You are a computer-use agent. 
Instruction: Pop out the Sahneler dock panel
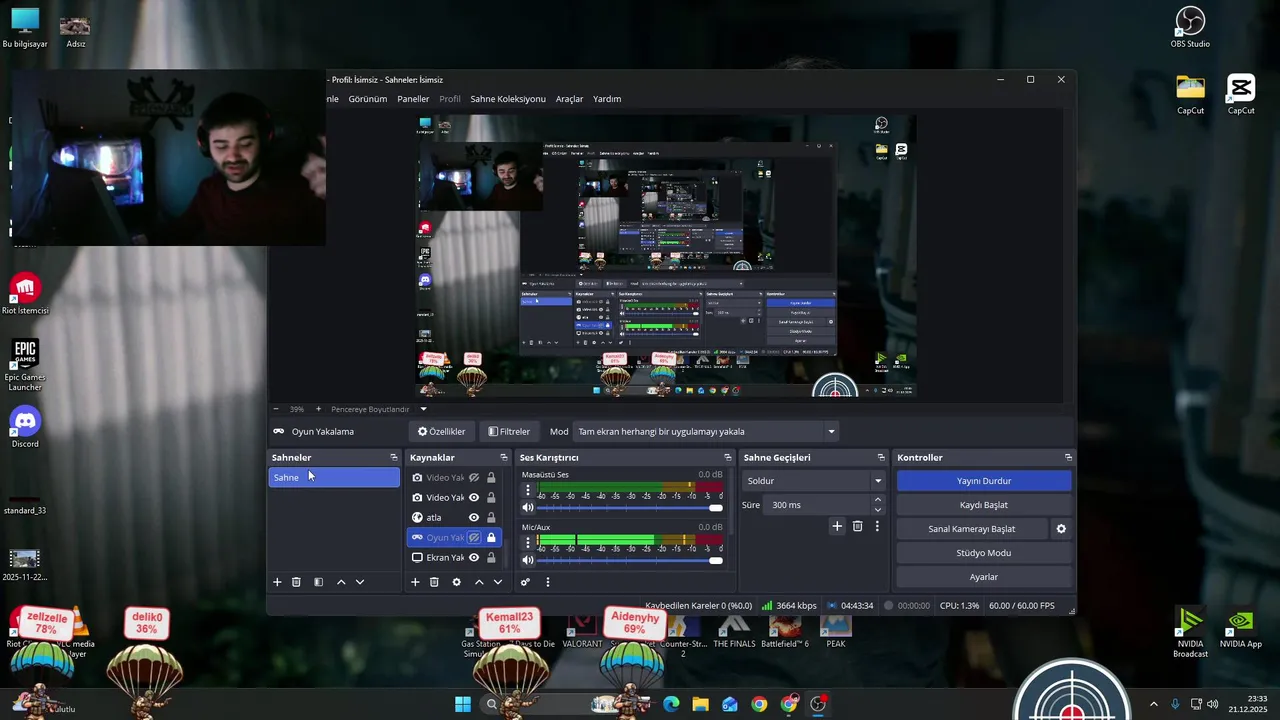[393, 457]
